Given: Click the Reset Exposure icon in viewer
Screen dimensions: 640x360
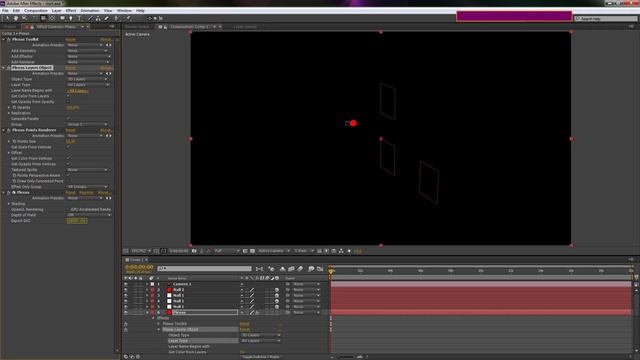Looking at the screenshot, I should click(x=349, y=251).
